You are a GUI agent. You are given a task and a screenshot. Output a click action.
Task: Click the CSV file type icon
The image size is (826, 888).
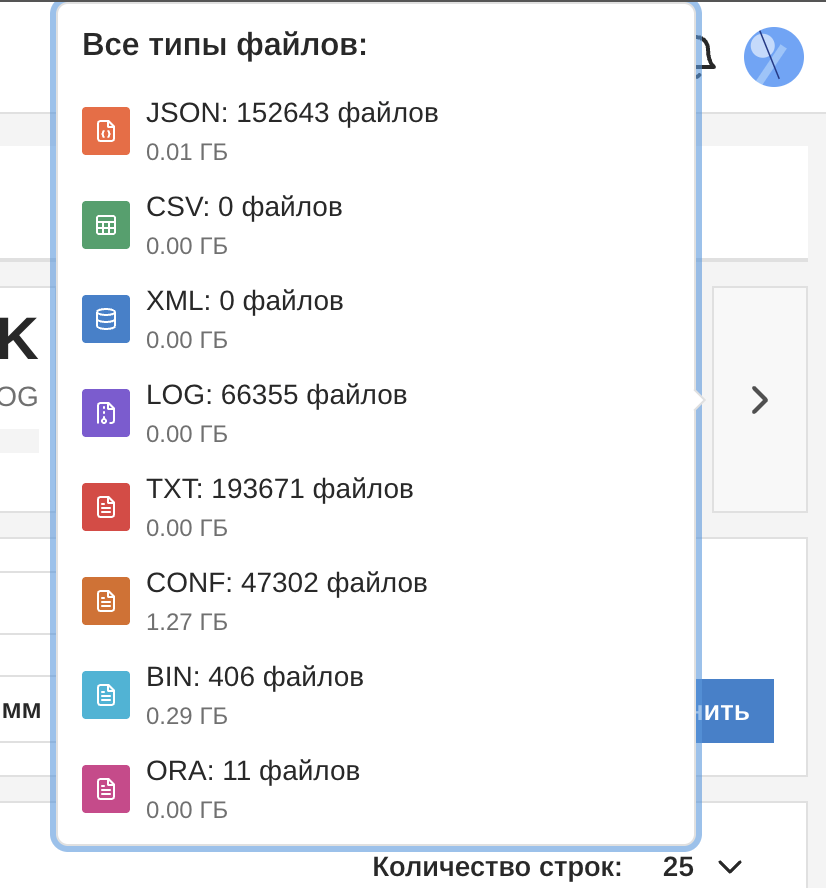pos(105,225)
